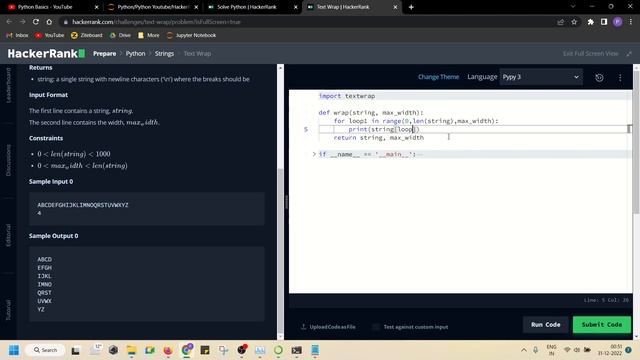Go back to the previous page

(9, 22)
